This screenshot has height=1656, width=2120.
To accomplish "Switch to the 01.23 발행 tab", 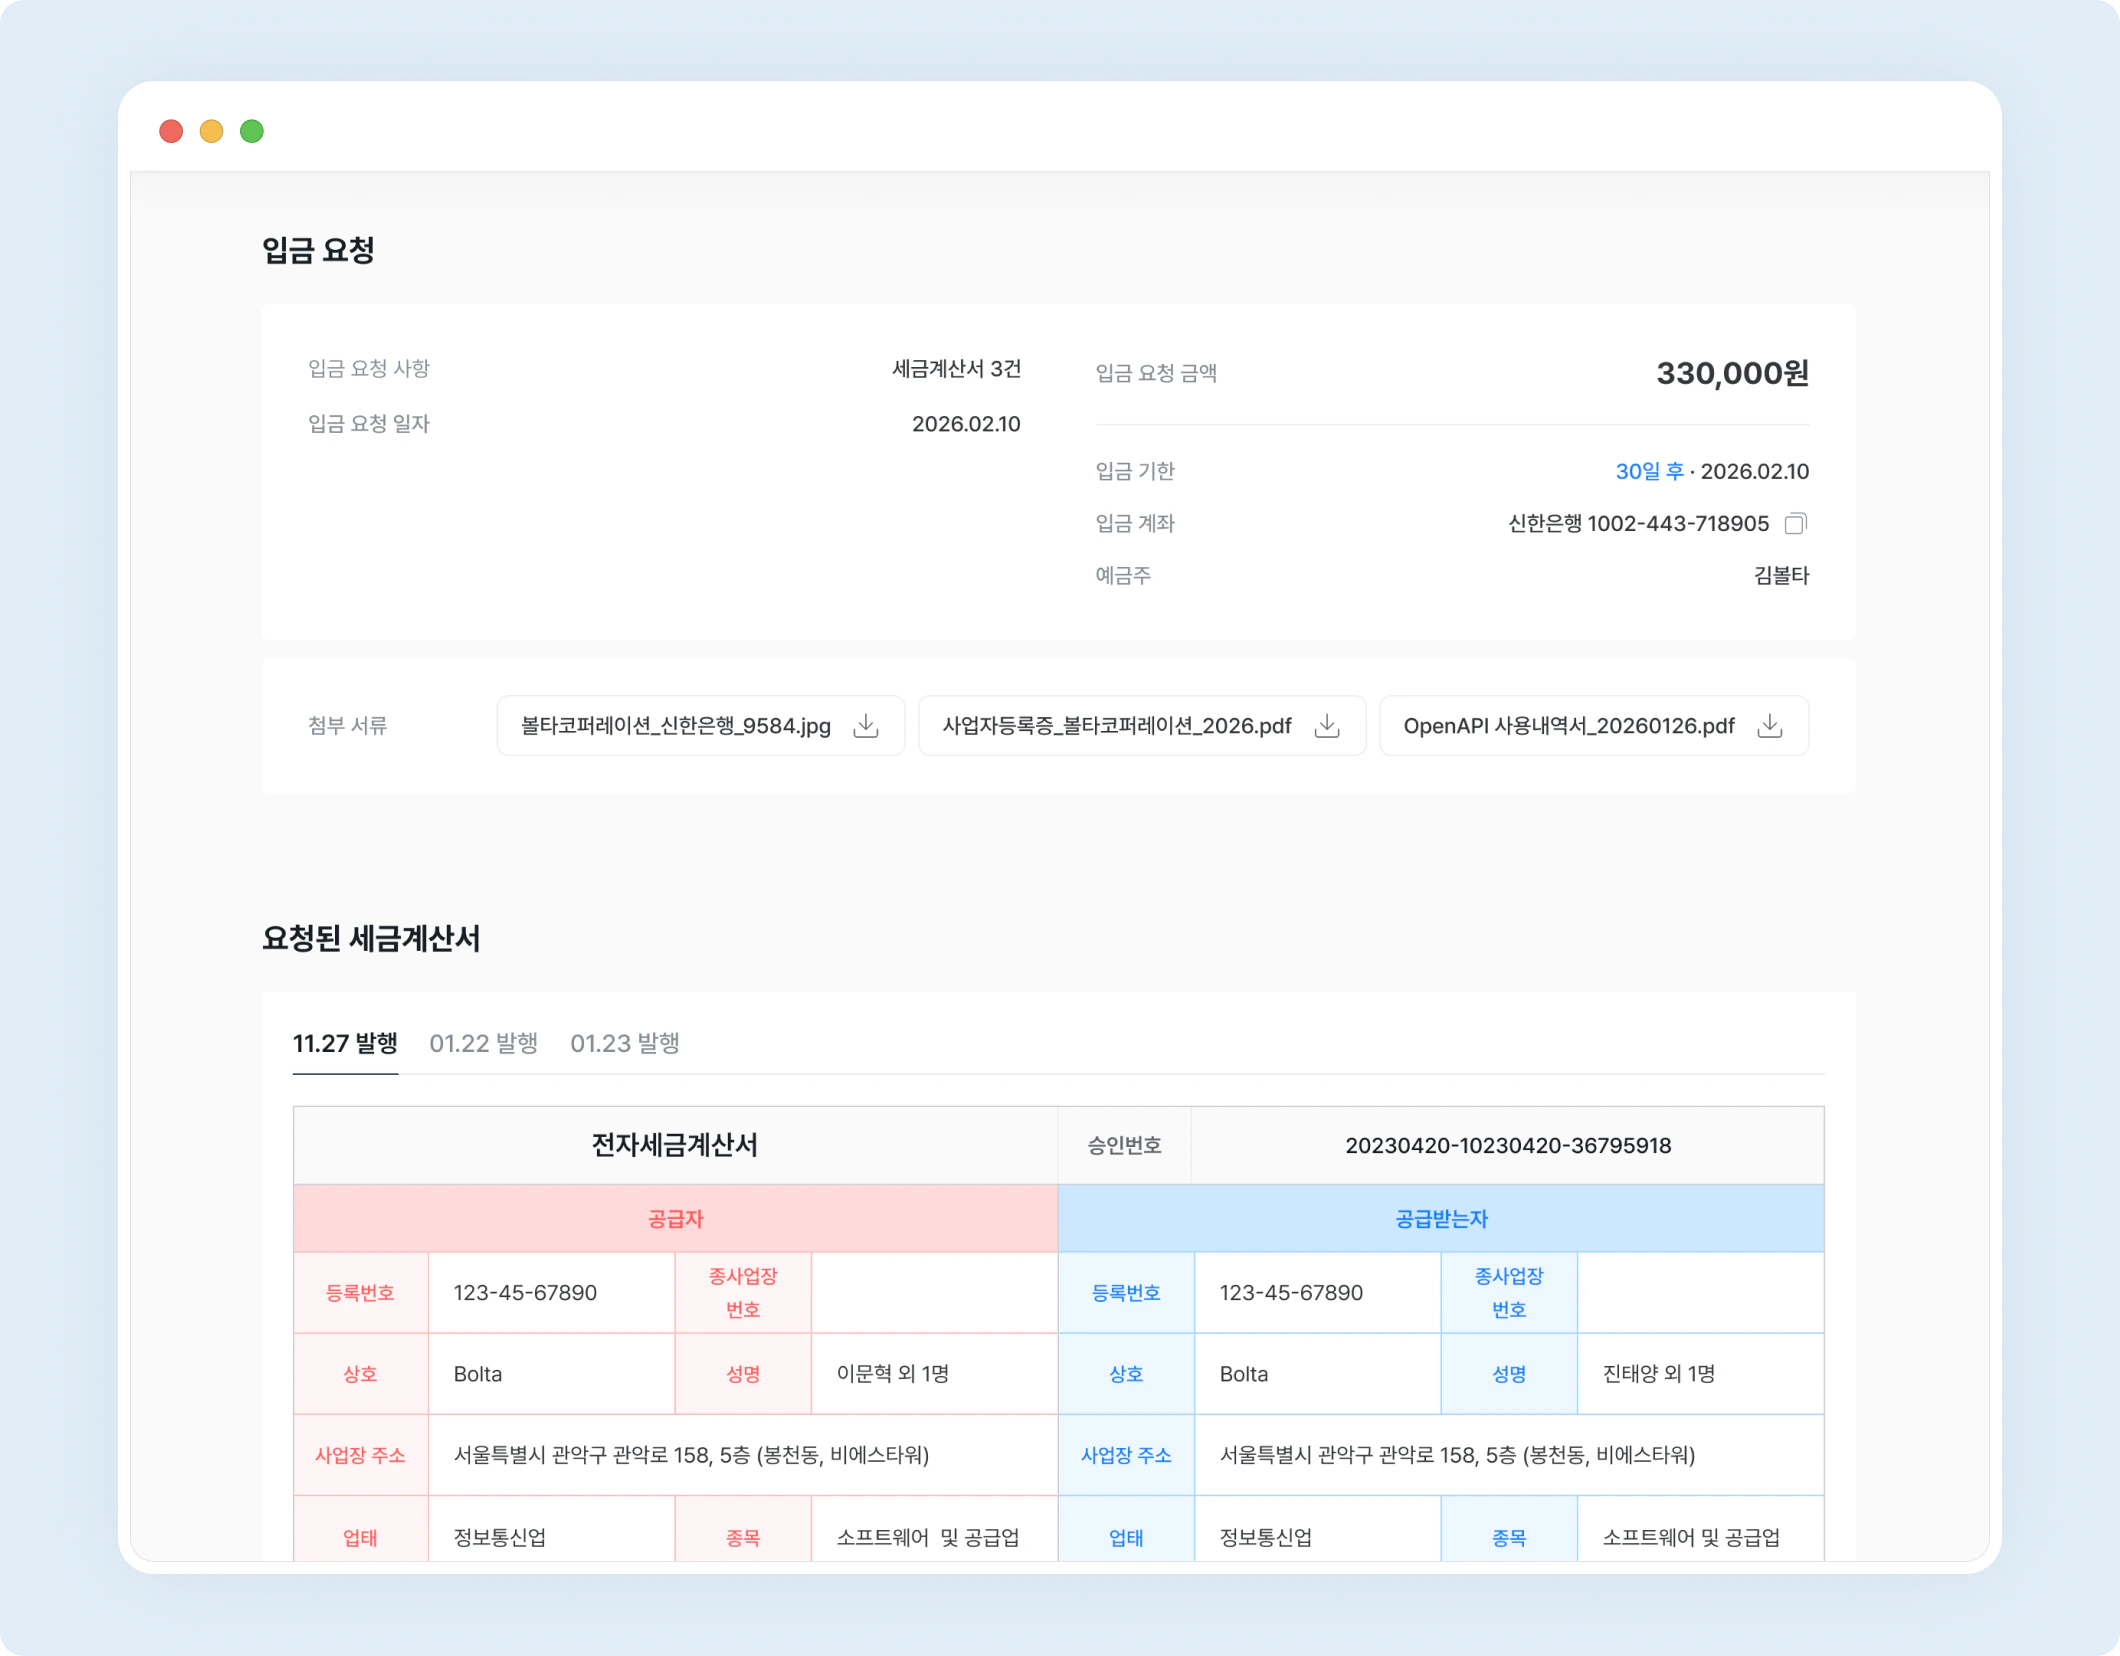I will pyautogui.click(x=625, y=1043).
